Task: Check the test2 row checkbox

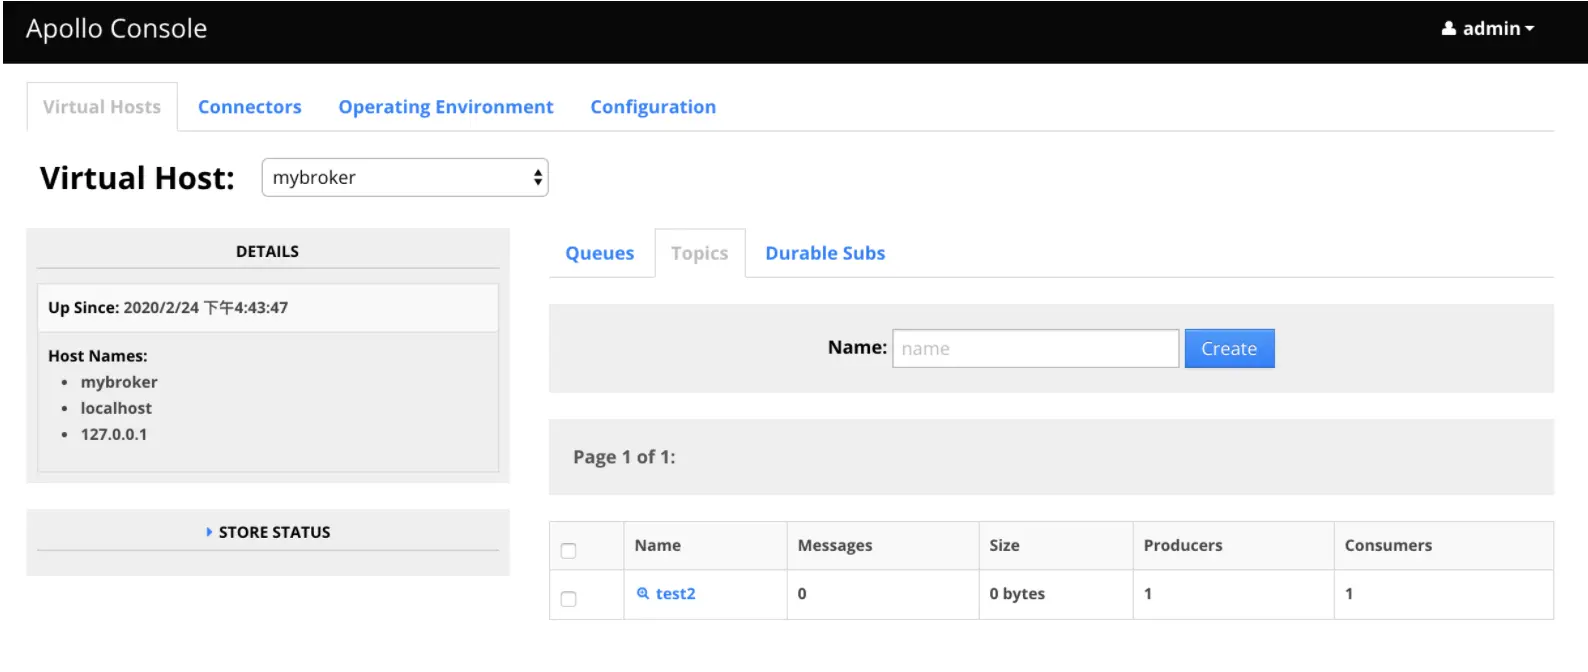Action: tap(569, 599)
